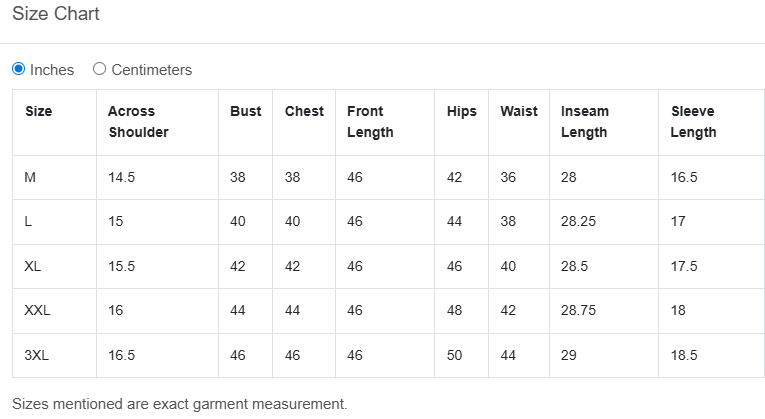Click the 3XL size row label
The image size is (765, 419).
[37, 355]
